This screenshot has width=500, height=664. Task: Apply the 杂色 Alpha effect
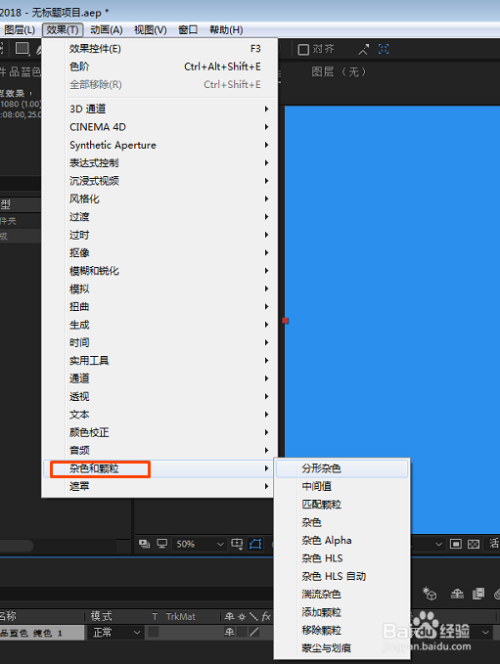342,540
